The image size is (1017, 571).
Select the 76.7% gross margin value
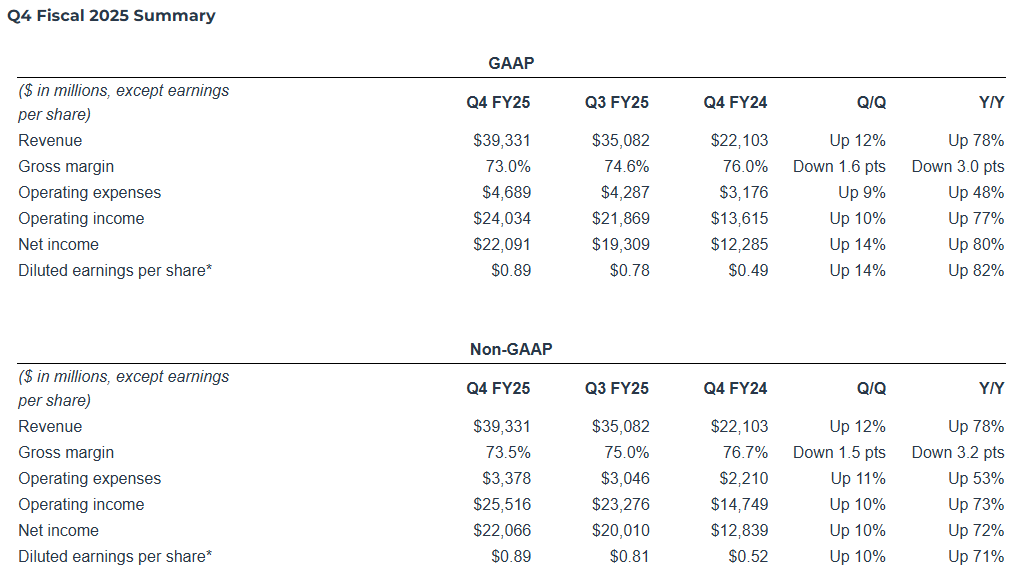(x=746, y=452)
